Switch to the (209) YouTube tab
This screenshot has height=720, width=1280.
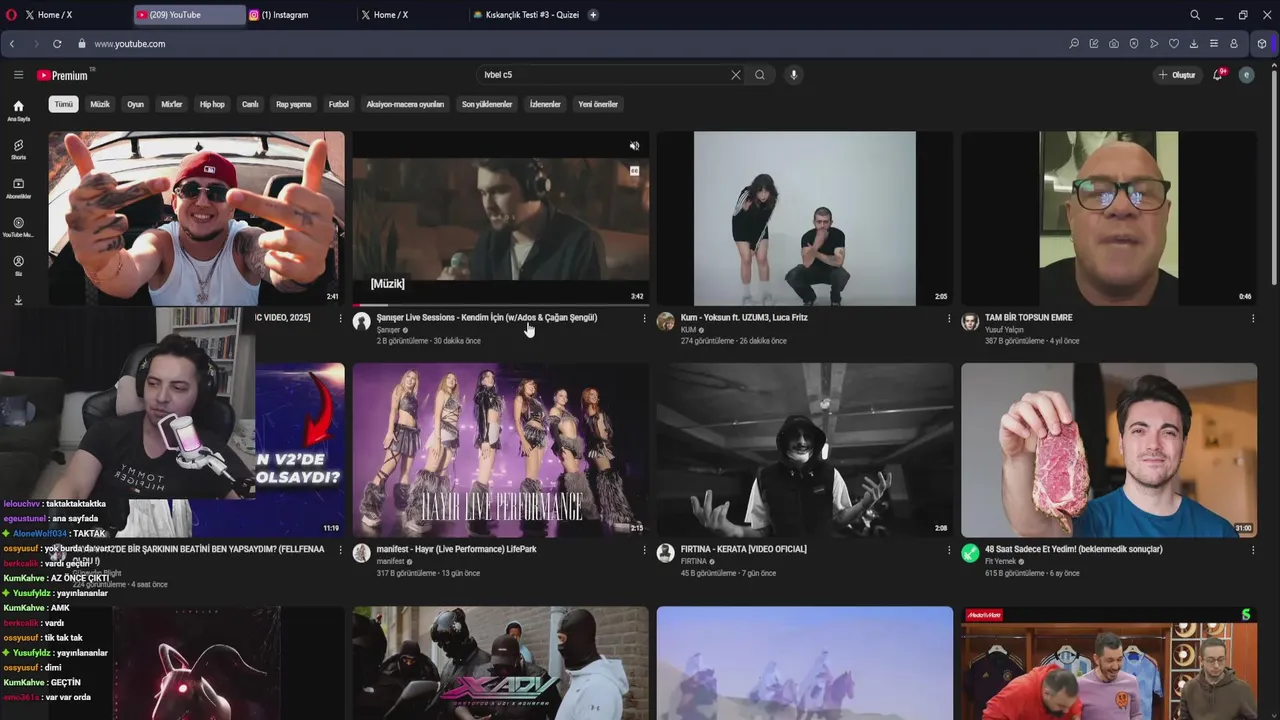pyautogui.click(x=189, y=15)
